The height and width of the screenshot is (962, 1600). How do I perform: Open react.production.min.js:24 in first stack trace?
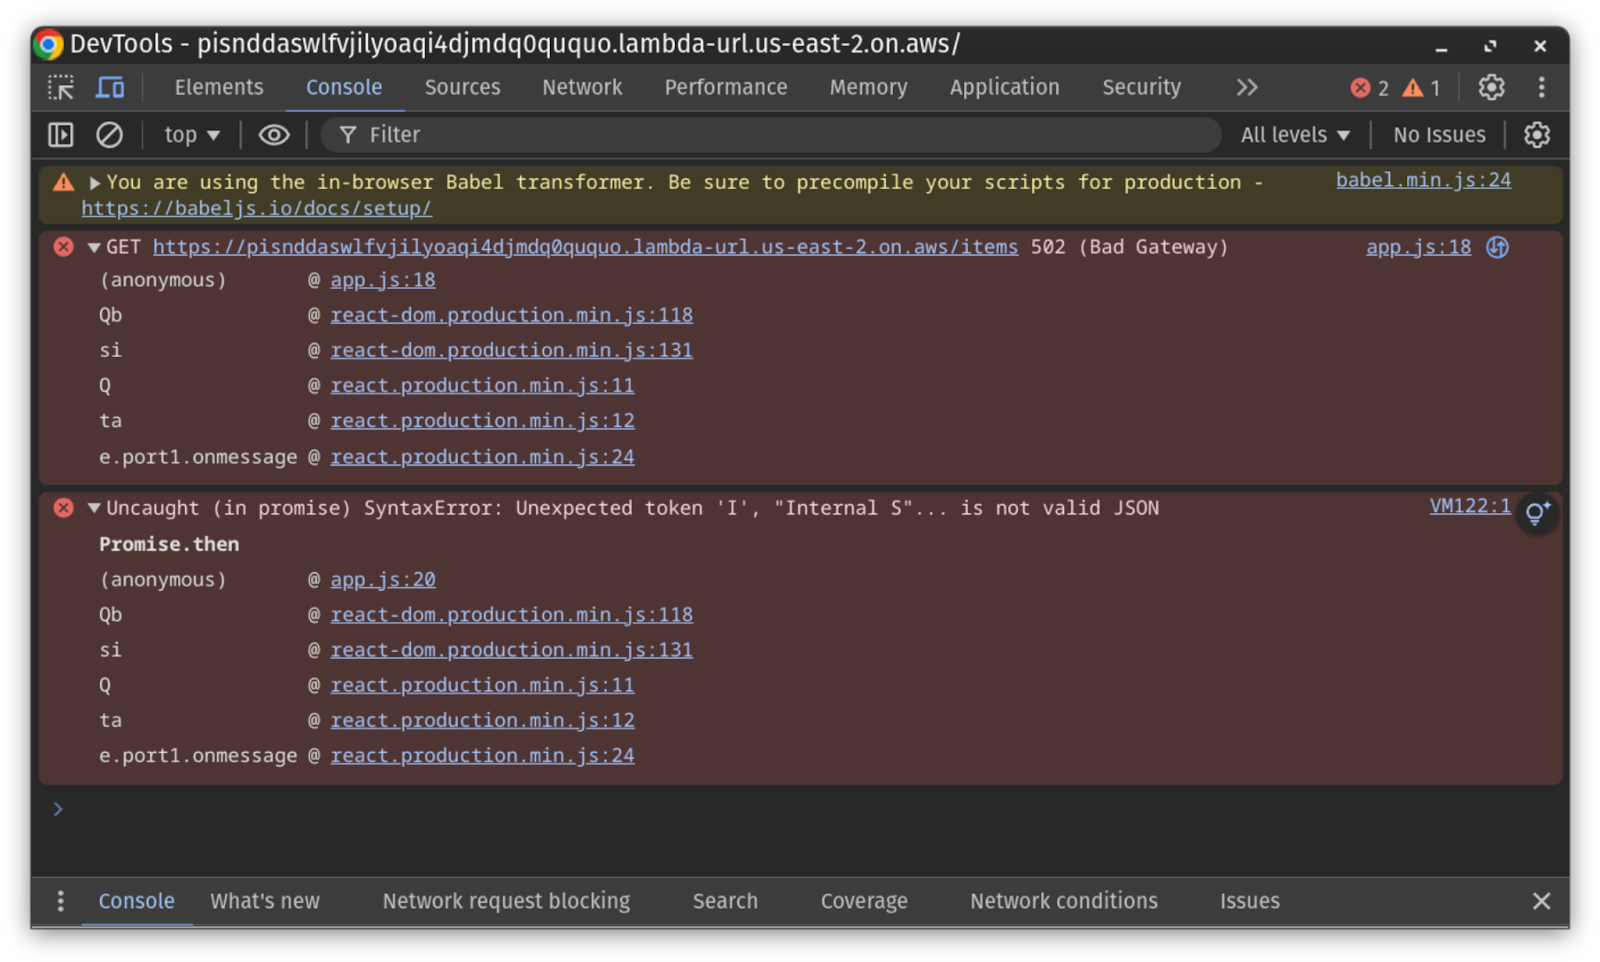482,457
